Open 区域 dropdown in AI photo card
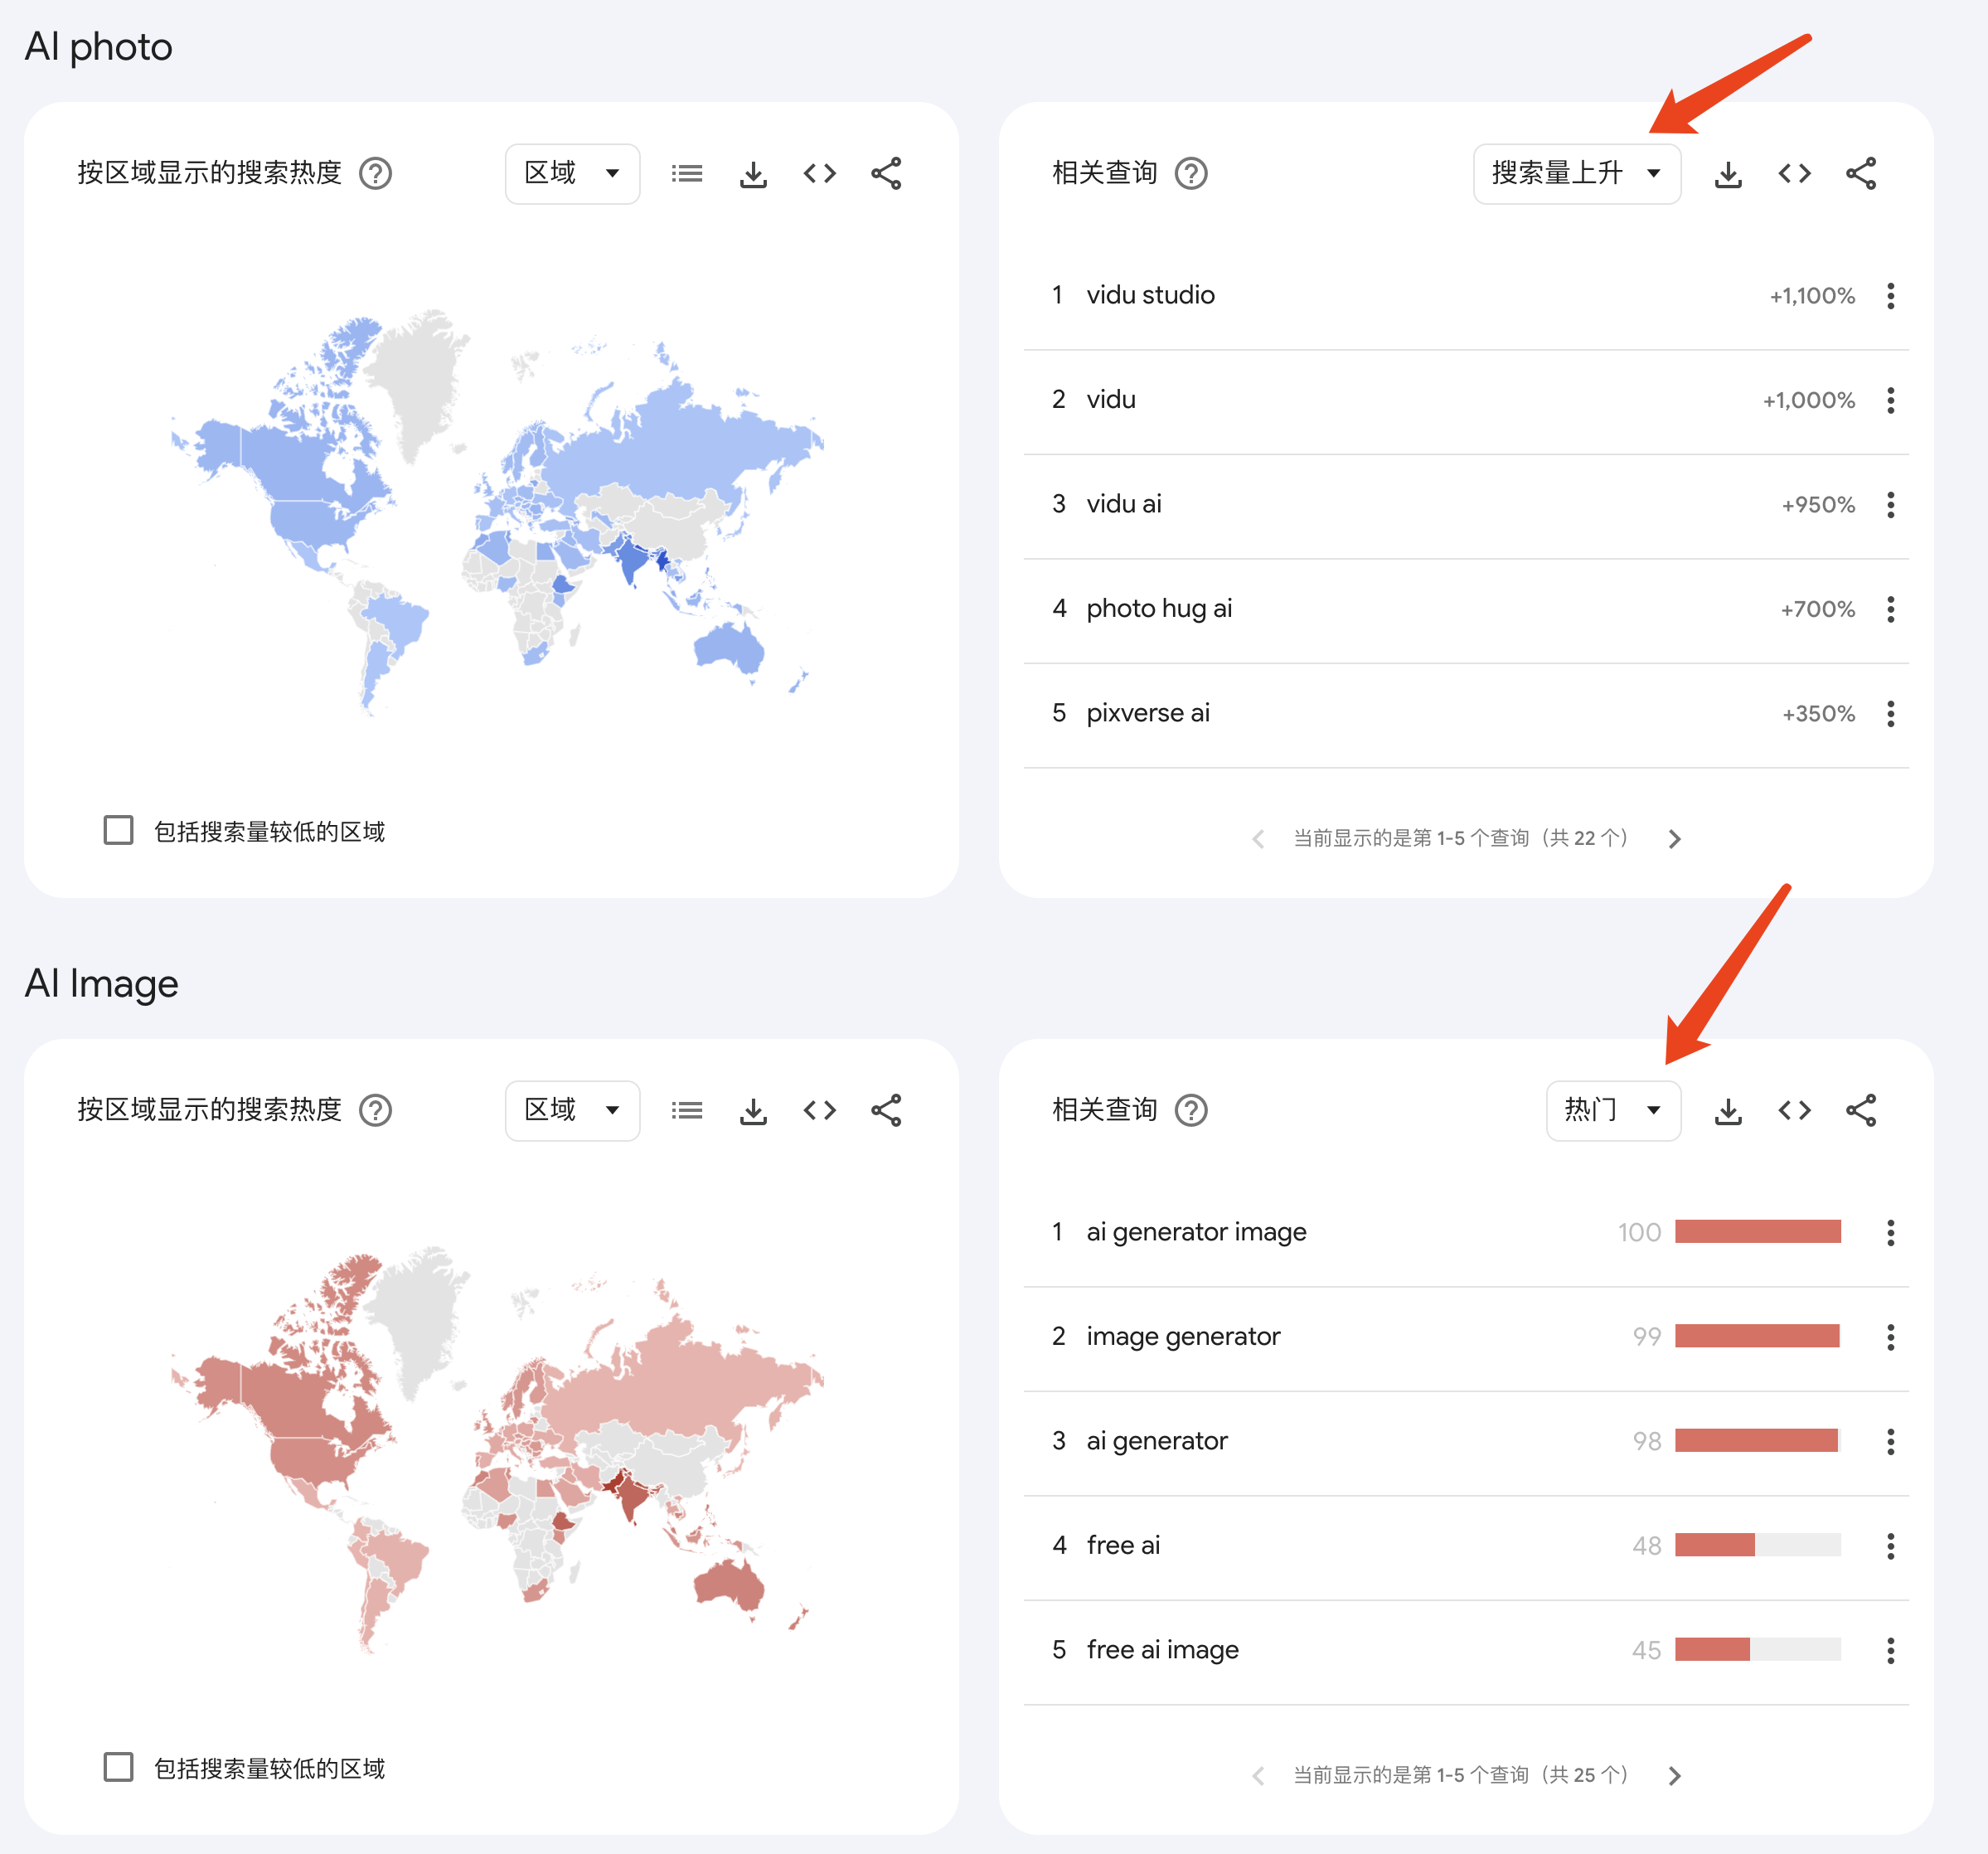The image size is (1988, 1854). [572, 174]
